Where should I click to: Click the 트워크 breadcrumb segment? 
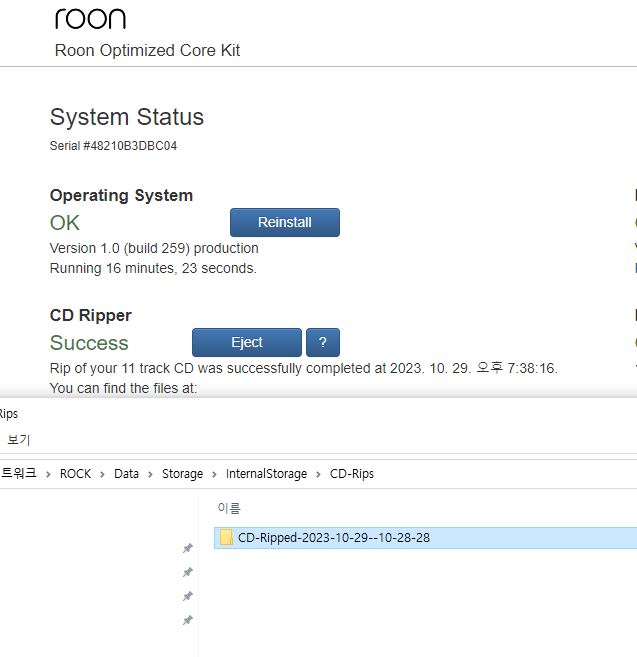click(x=18, y=473)
